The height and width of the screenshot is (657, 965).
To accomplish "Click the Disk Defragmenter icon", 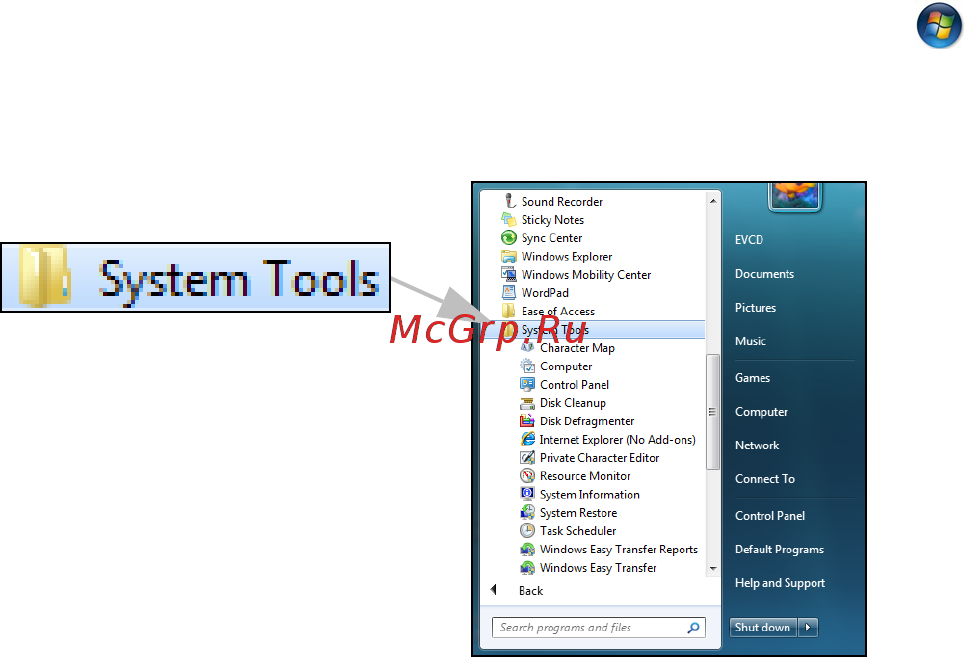I will 527,421.
